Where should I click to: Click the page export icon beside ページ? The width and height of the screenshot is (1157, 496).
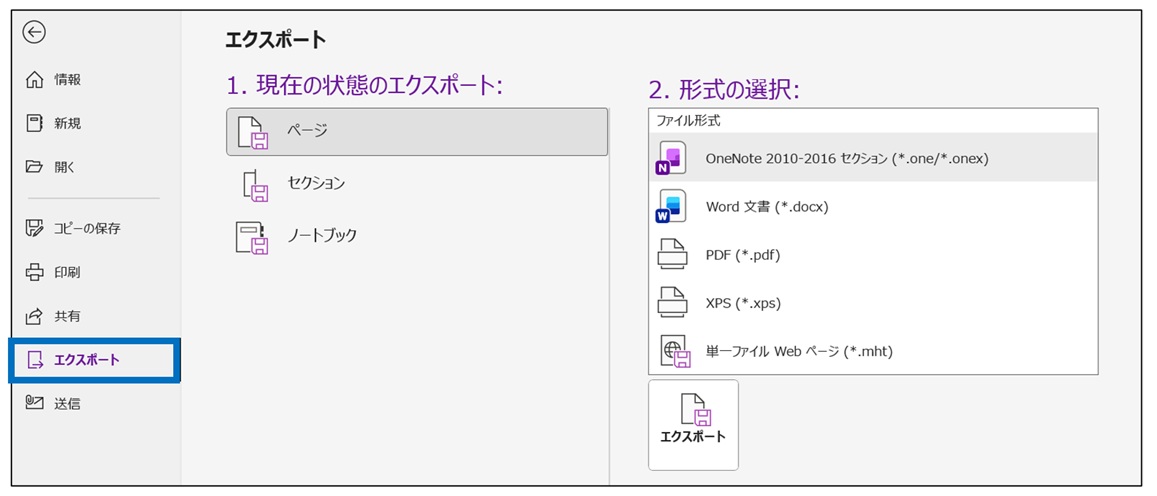pyautogui.click(x=253, y=132)
